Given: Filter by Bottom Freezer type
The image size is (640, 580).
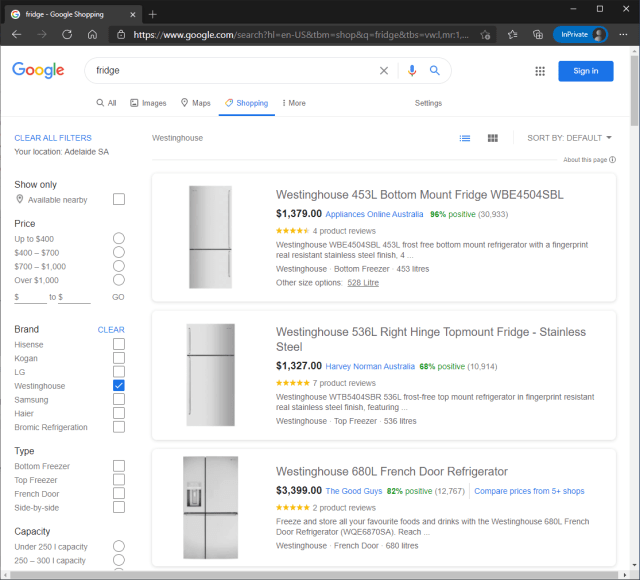Looking at the screenshot, I should (119, 466).
